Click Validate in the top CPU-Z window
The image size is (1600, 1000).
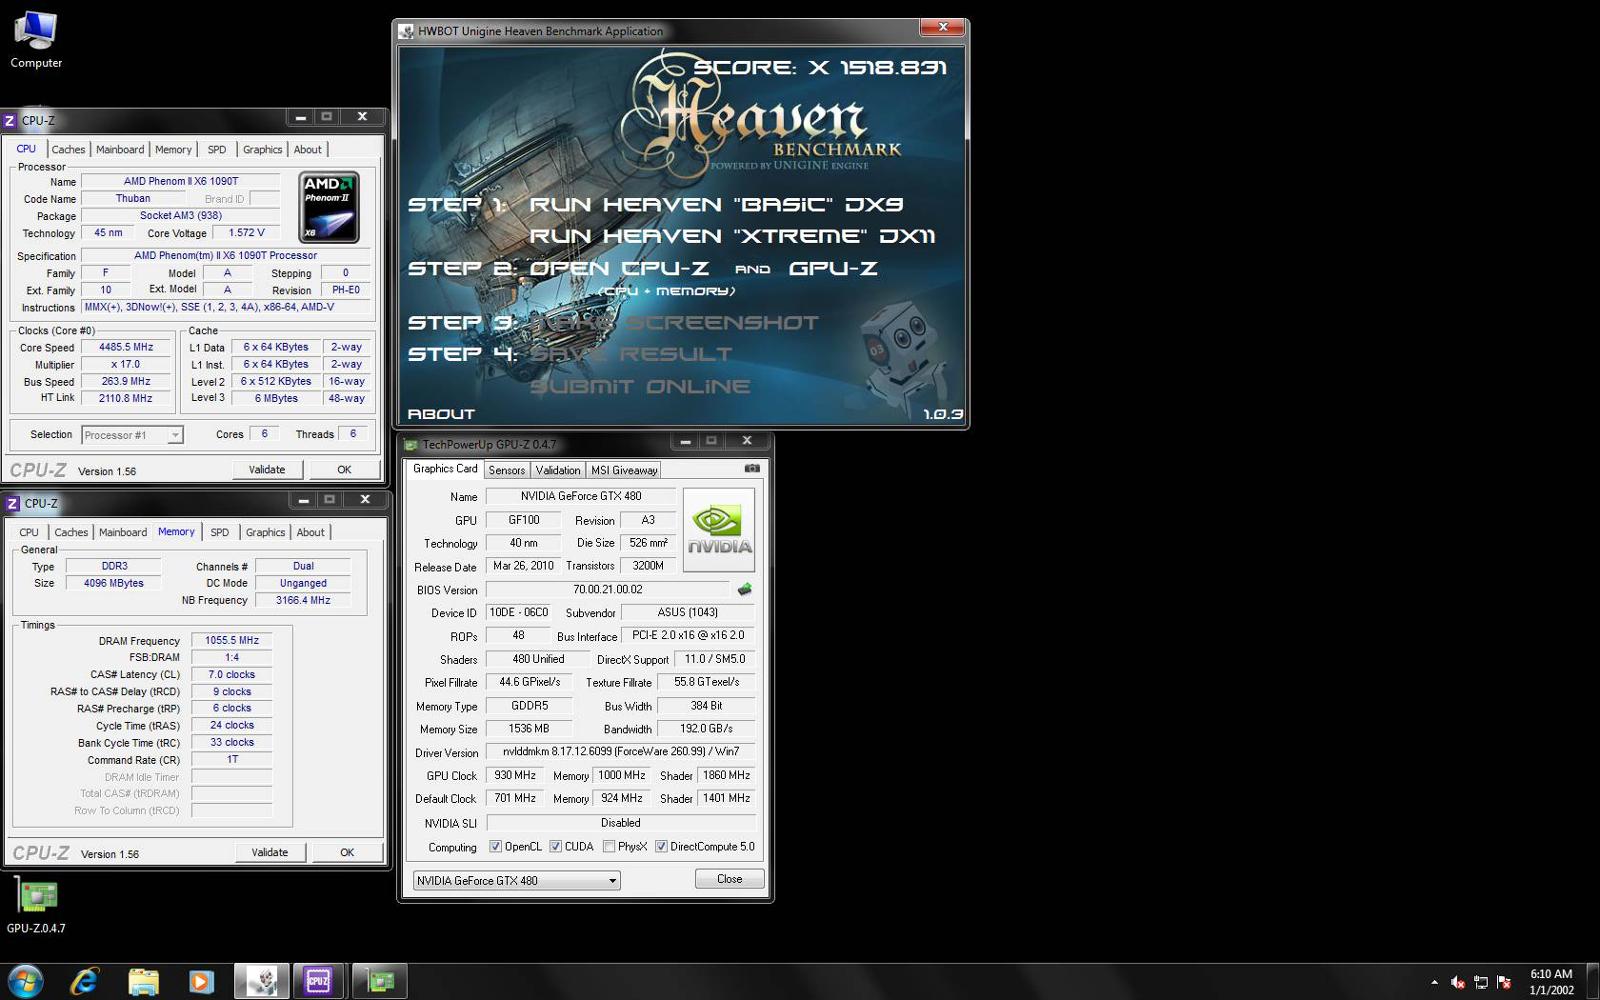click(267, 469)
